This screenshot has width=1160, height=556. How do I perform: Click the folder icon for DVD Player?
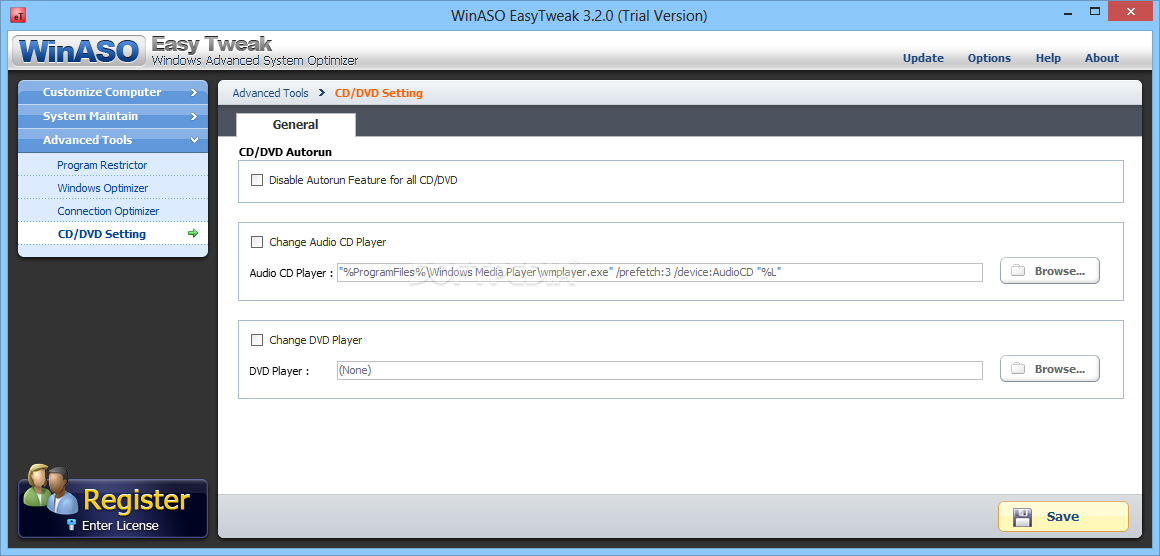(x=1018, y=368)
